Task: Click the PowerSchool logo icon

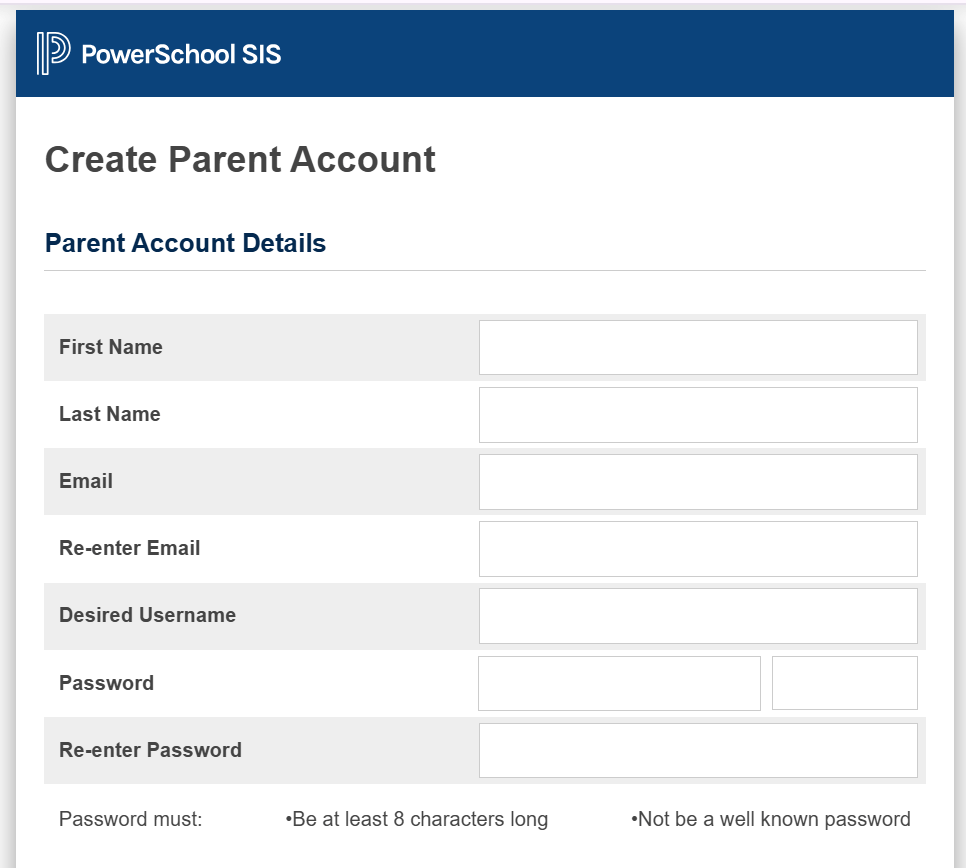Action: pos(53,53)
